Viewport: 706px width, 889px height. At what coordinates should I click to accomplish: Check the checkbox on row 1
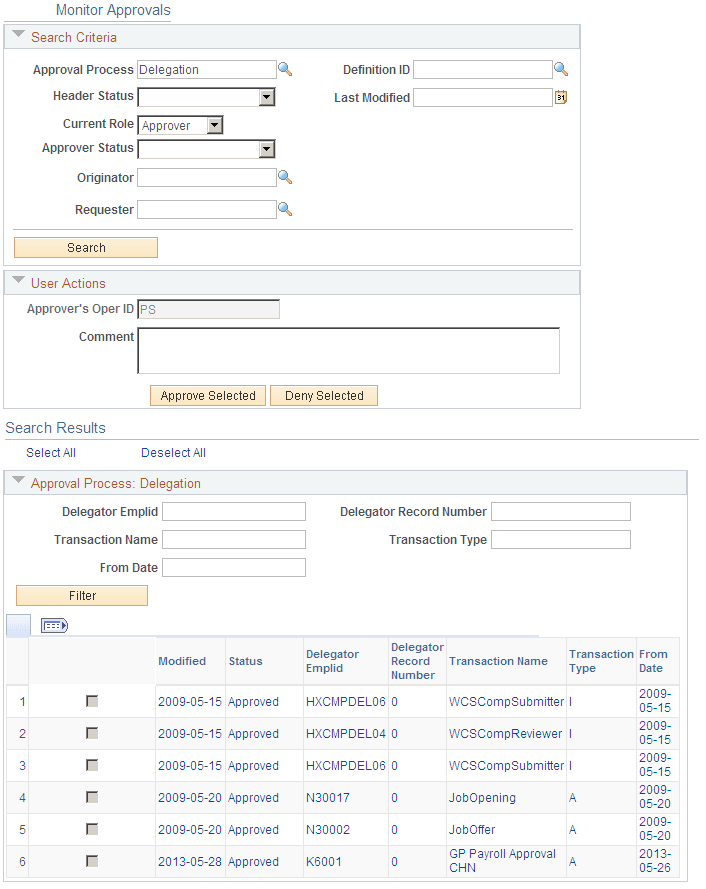coord(91,701)
